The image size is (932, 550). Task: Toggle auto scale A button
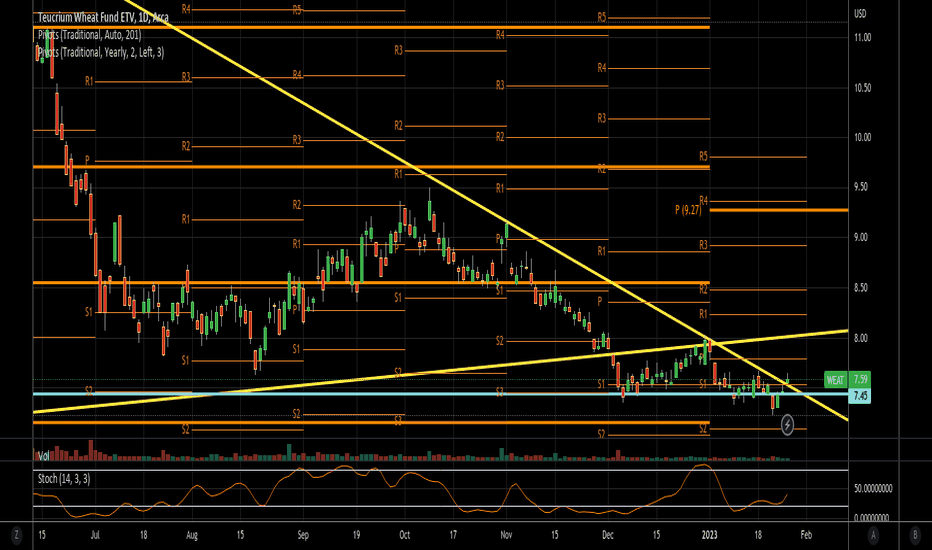pyautogui.click(x=873, y=535)
